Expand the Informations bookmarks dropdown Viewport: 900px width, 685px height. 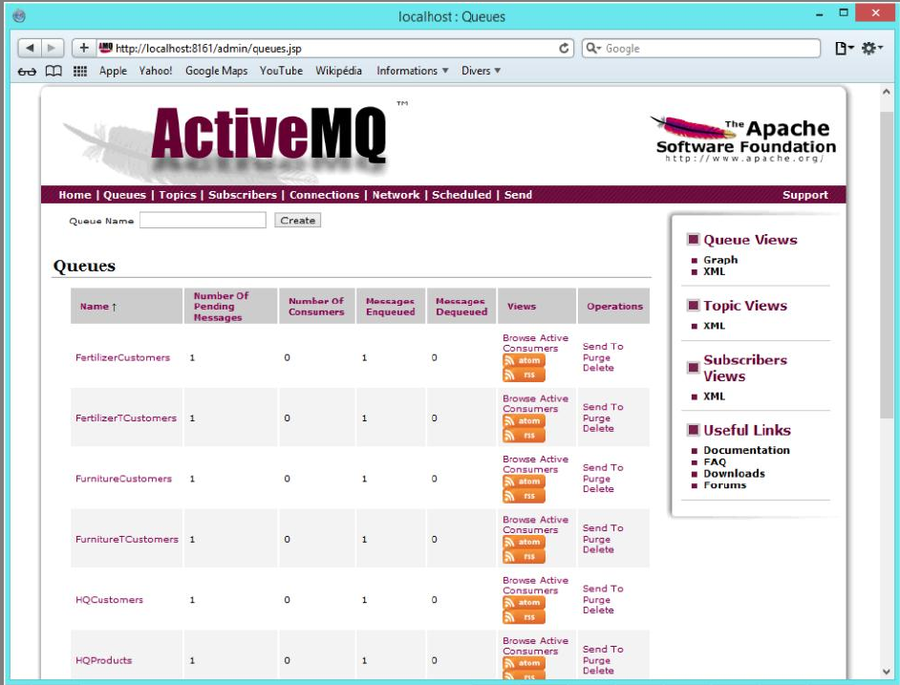[x=412, y=71]
